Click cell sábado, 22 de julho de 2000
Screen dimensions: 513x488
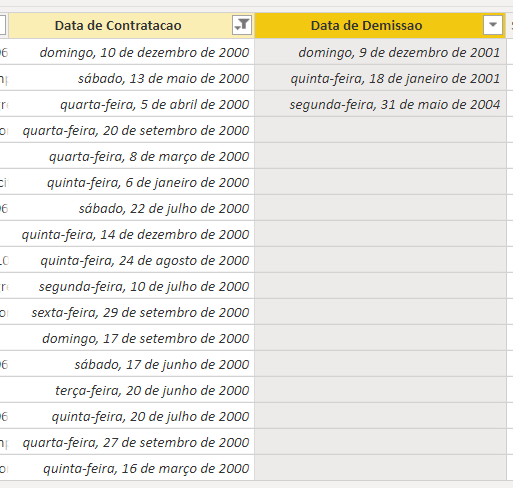131,208
